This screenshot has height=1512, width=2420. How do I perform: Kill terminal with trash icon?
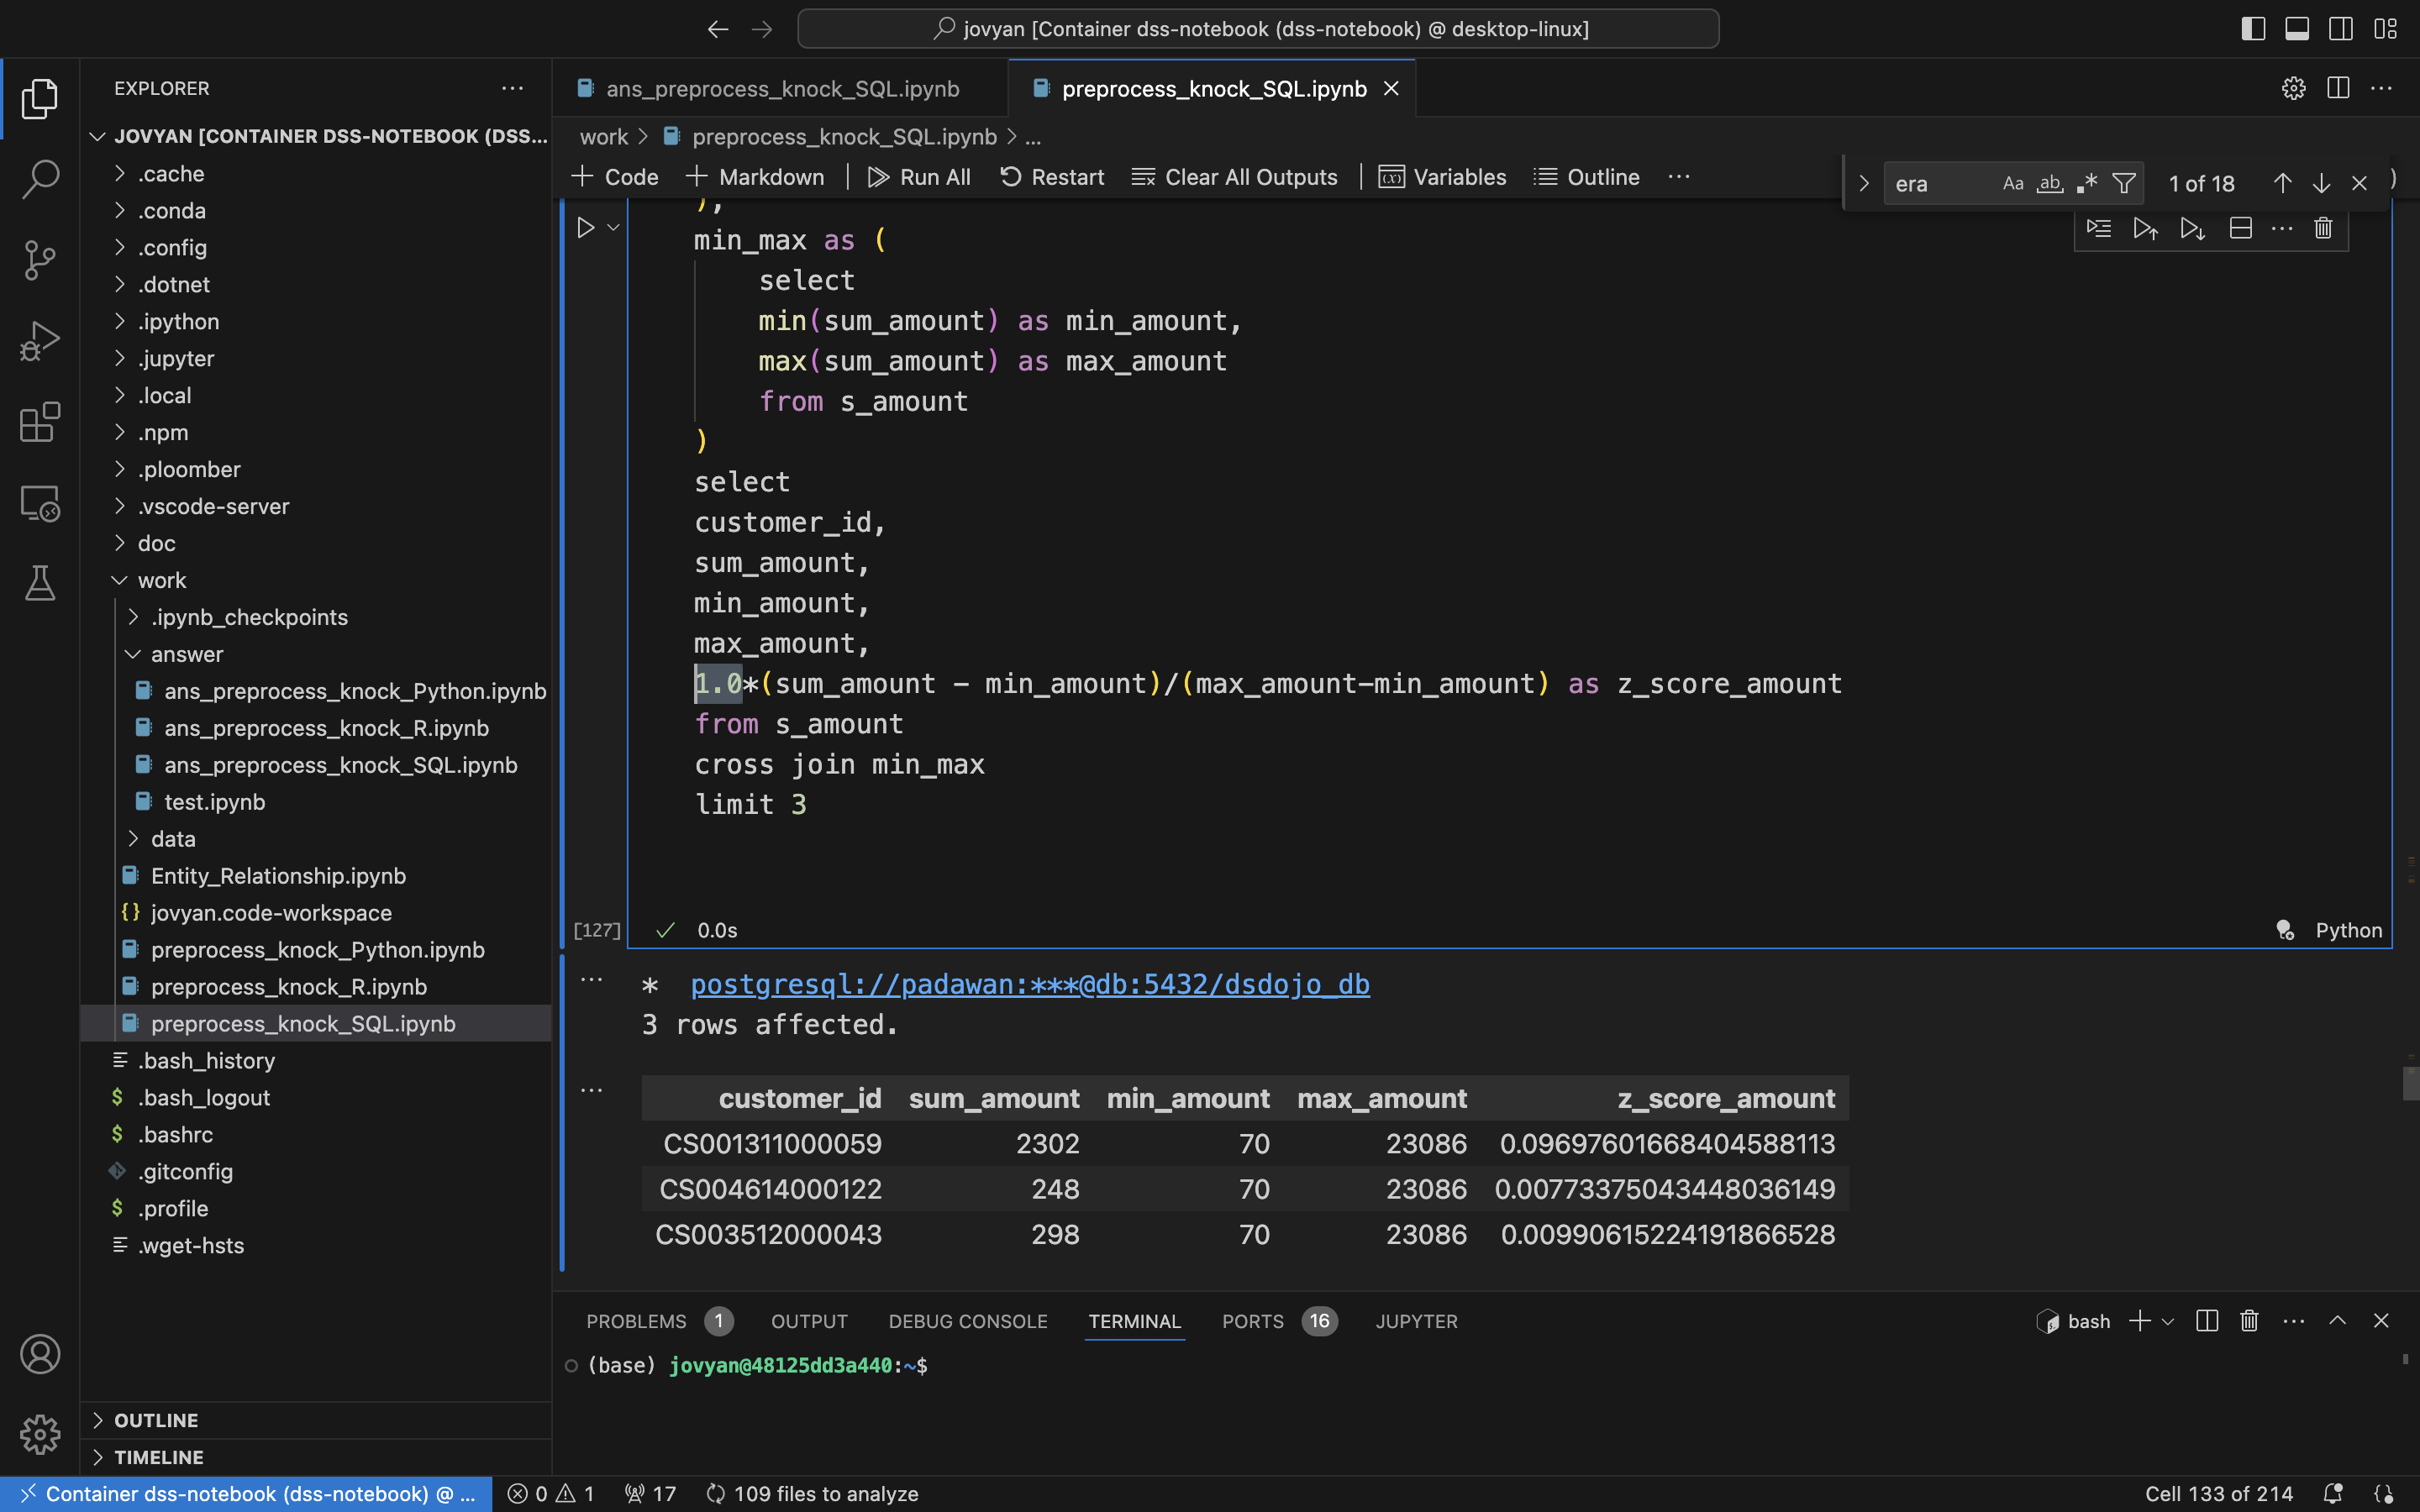[2249, 1321]
